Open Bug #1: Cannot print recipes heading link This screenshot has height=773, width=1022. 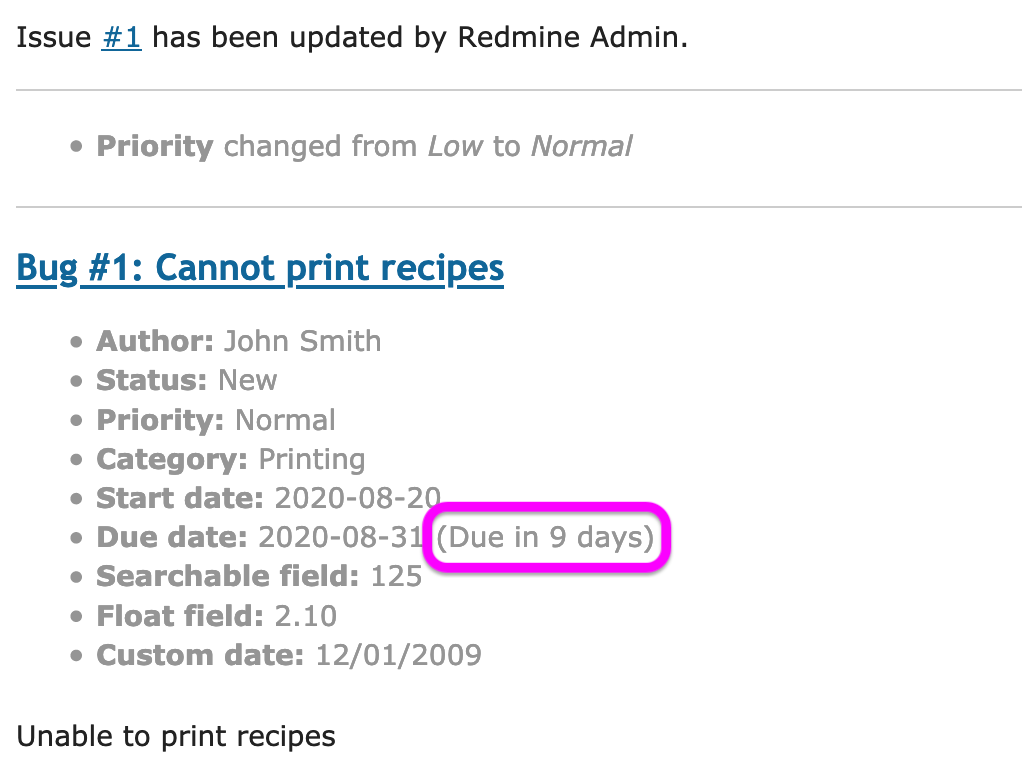point(260,269)
